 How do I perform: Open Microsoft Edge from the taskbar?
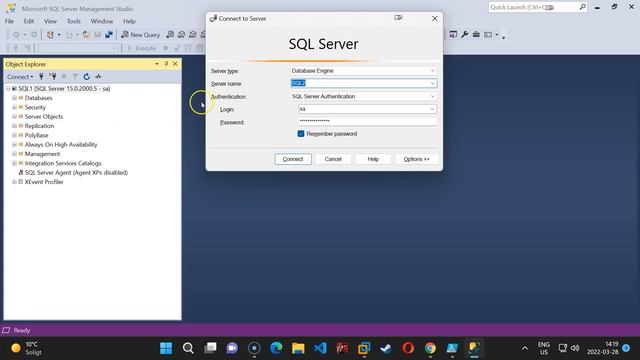click(x=276, y=348)
